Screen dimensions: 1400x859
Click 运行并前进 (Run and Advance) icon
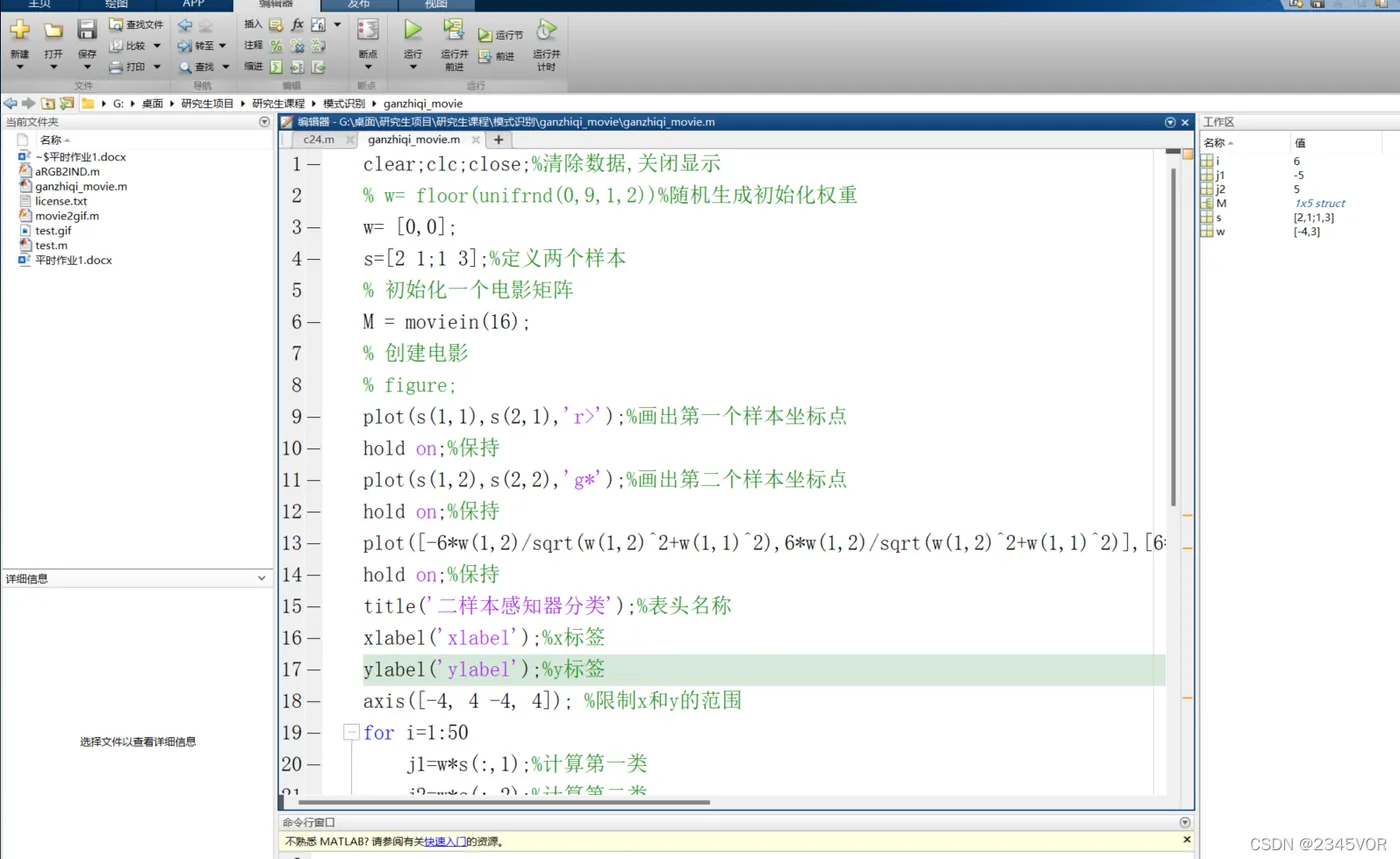454,30
